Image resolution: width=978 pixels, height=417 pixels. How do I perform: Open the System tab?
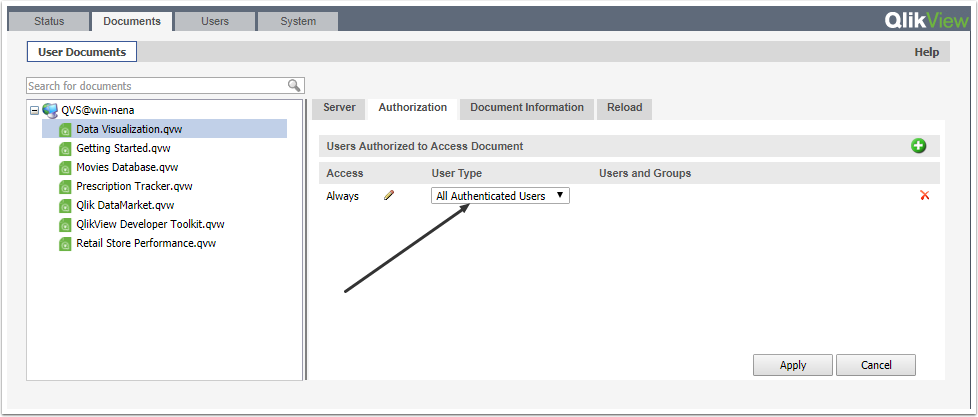click(298, 21)
